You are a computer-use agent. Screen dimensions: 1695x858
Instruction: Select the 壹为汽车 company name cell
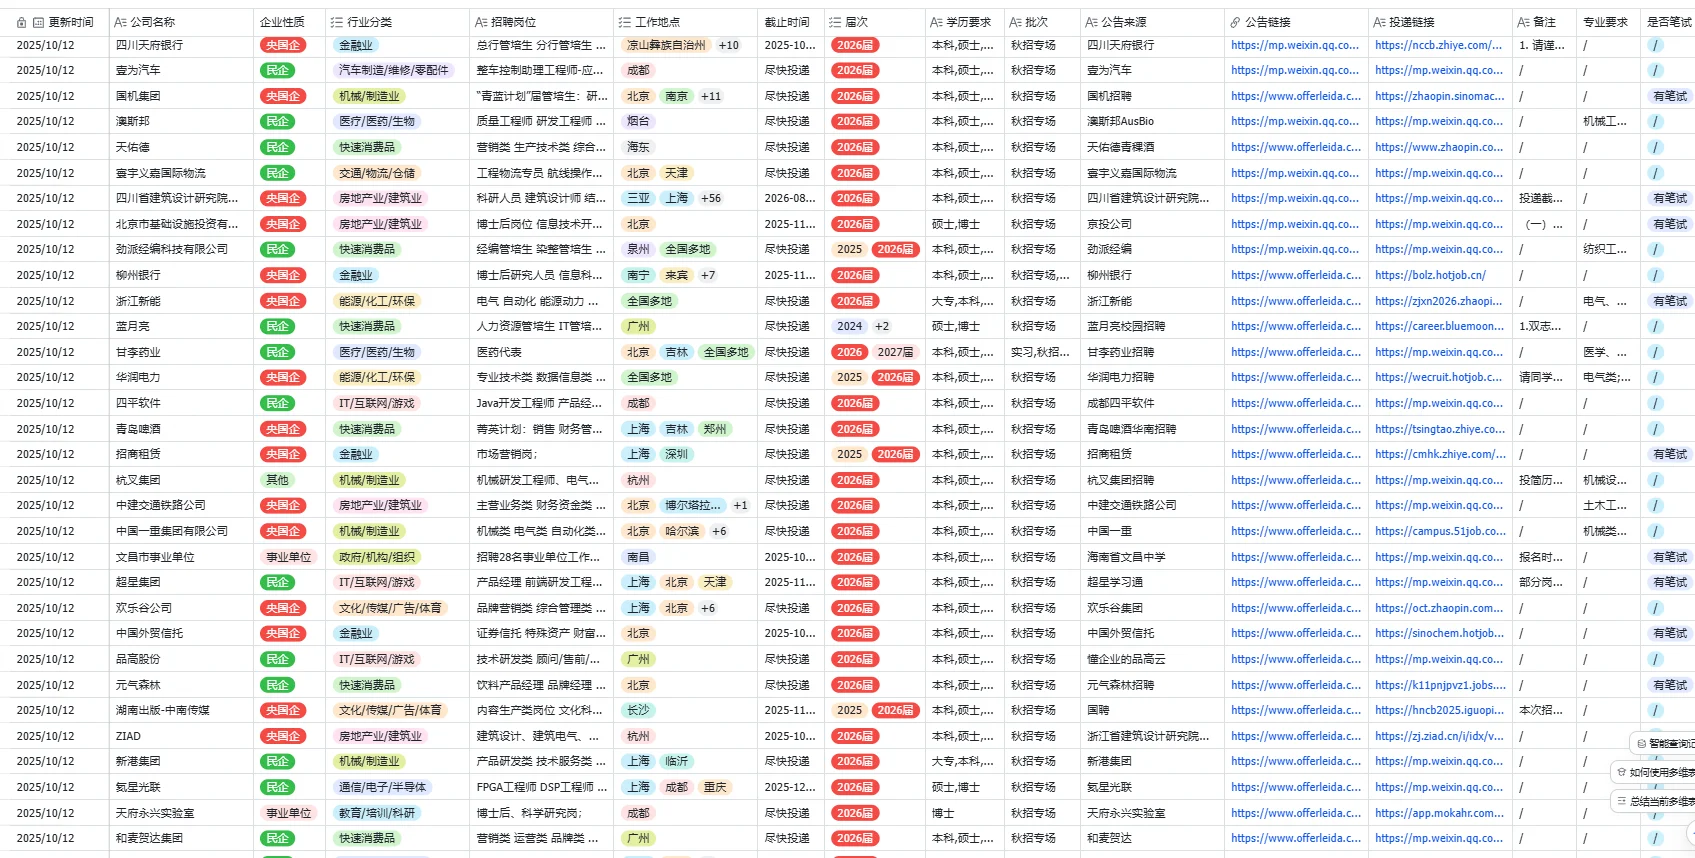tap(181, 70)
